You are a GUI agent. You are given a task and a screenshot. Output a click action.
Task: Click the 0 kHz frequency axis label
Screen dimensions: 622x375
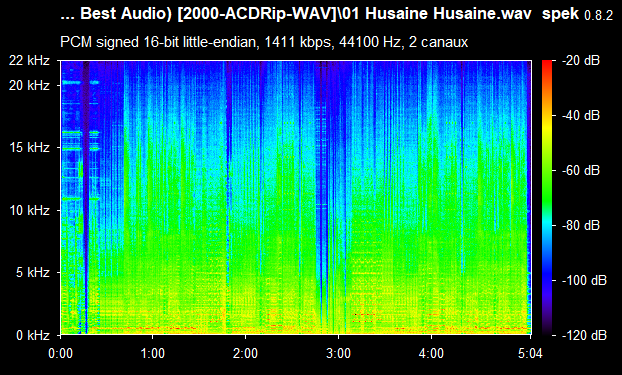(x=33, y=335)
